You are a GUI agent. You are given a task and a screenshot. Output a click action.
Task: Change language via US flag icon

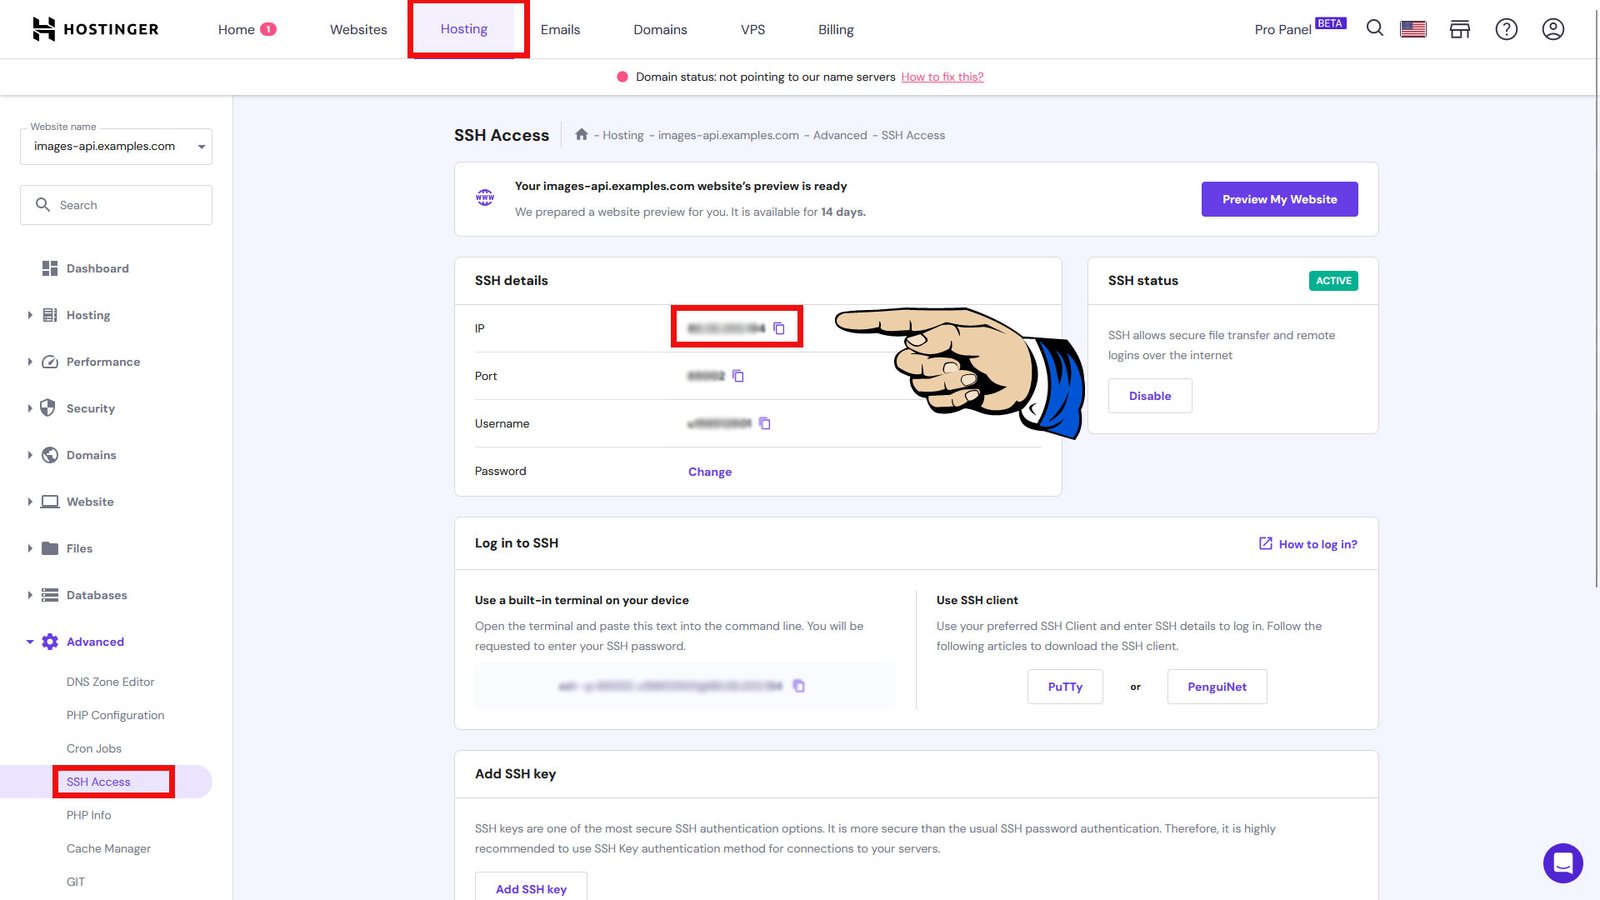[1413, 29]
